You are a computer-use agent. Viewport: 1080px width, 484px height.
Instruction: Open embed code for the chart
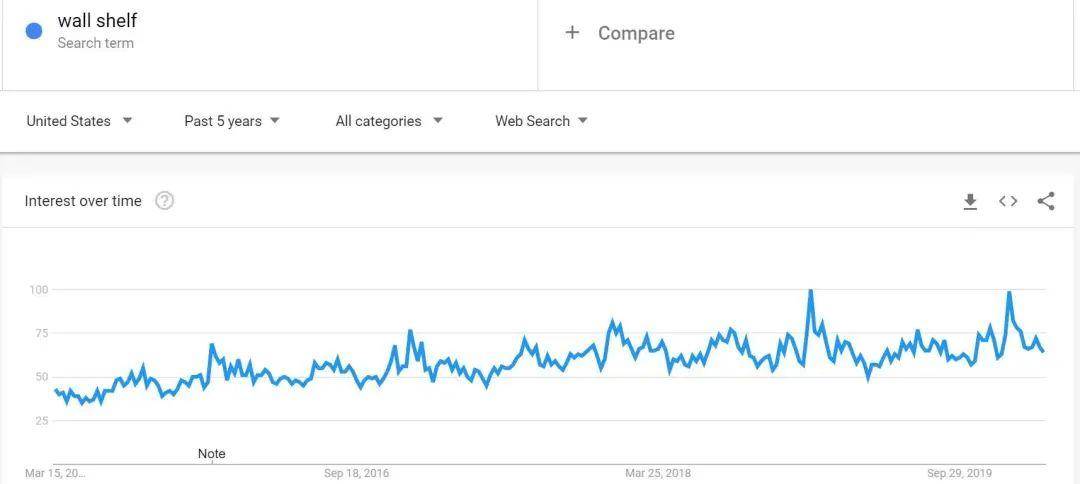[x=1008, y=201]
